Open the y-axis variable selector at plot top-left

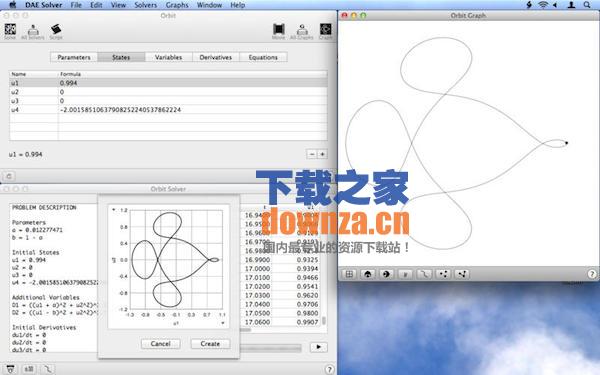pos(114,210)
